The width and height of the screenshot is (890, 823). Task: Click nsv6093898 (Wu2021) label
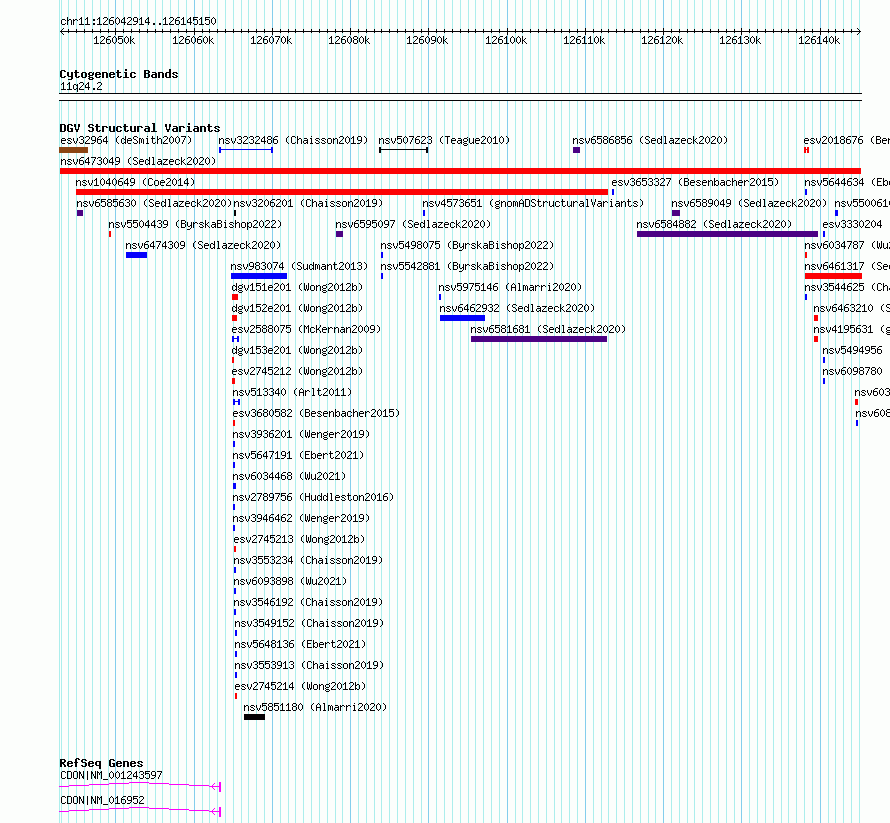pos(290,581)
